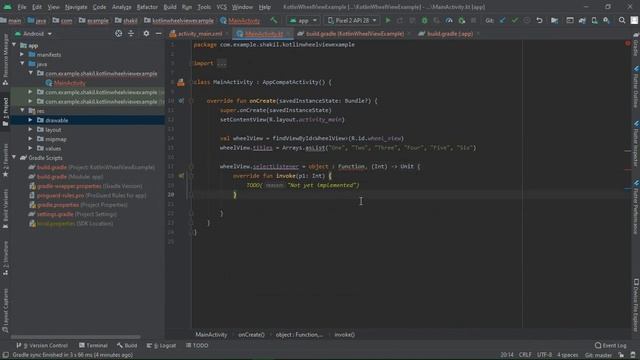This screenshot has width=640, height=360.
Task: Collapse the res folder
Action: 22,111
